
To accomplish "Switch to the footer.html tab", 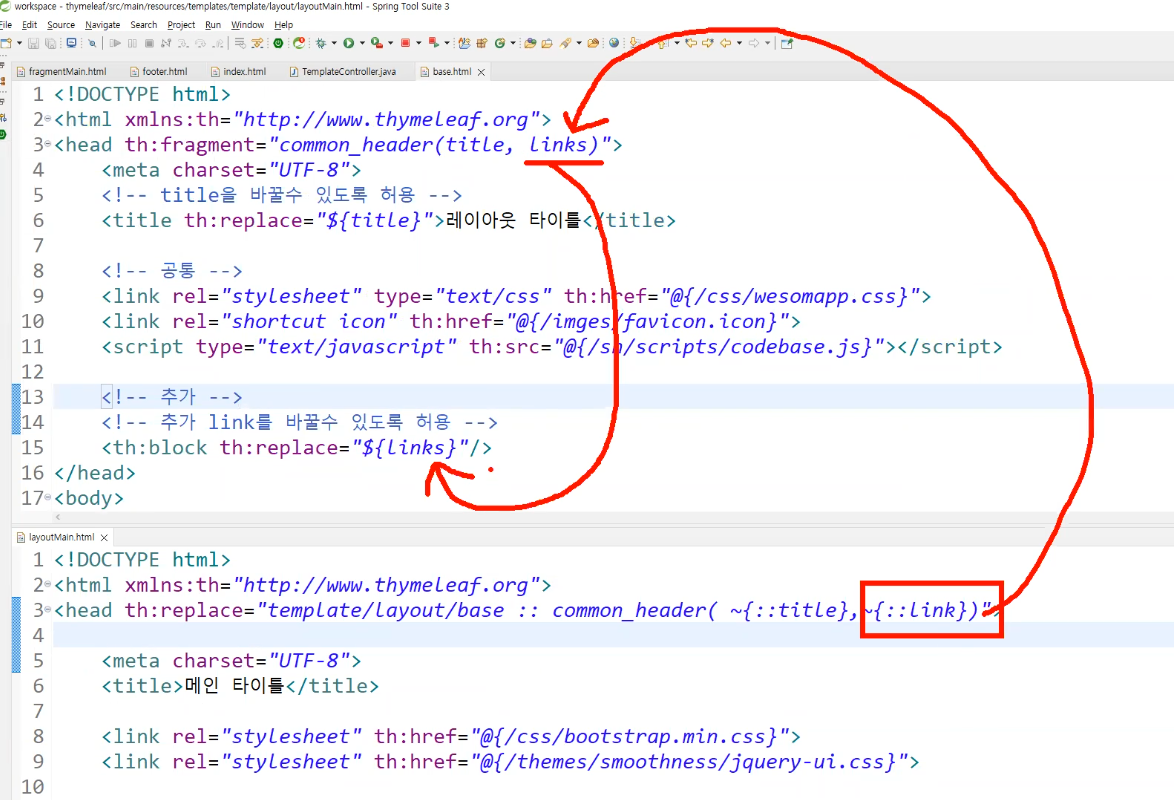I will click(x=159, y=72).
